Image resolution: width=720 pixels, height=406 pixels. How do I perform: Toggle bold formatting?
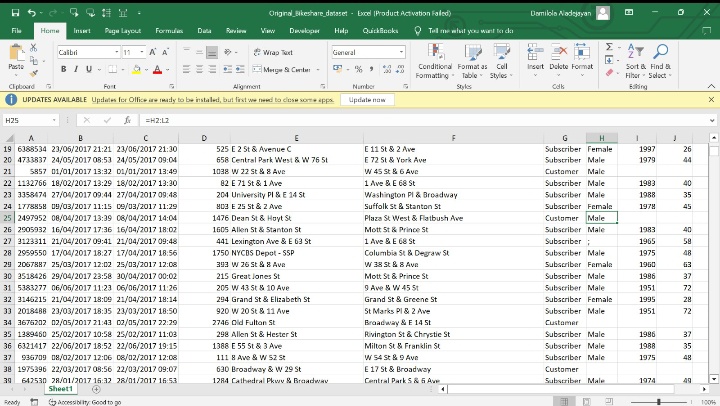click(x=63, y=69)
